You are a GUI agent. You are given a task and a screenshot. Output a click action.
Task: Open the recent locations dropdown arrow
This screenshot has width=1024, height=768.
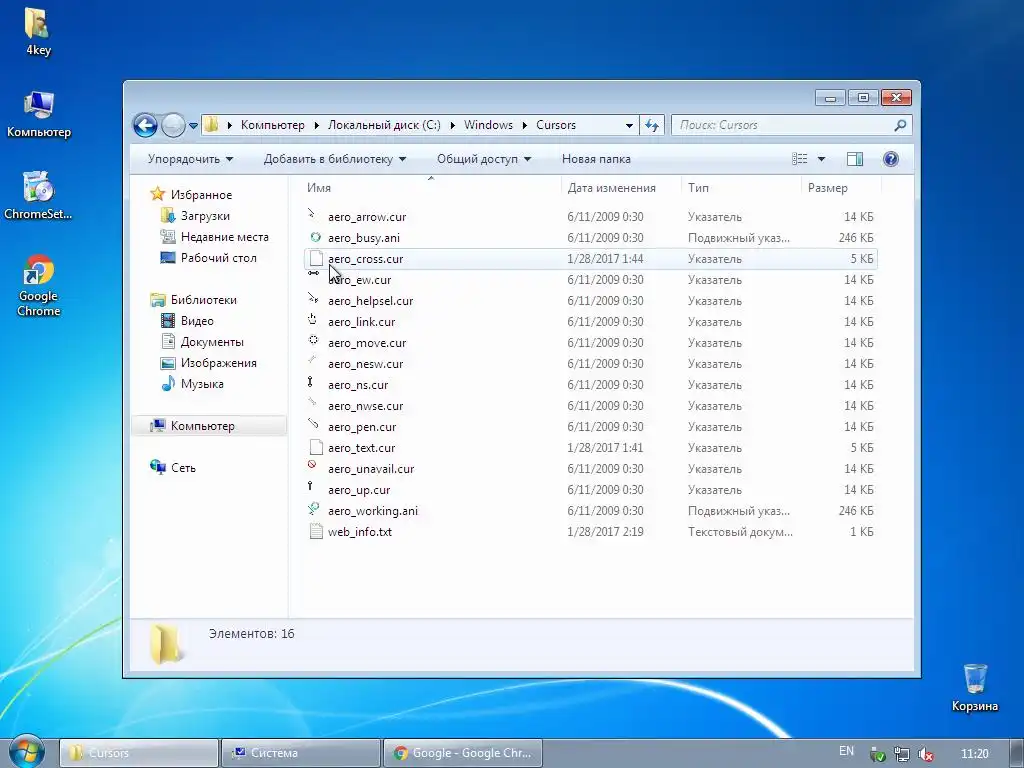(x=193, y=125)
